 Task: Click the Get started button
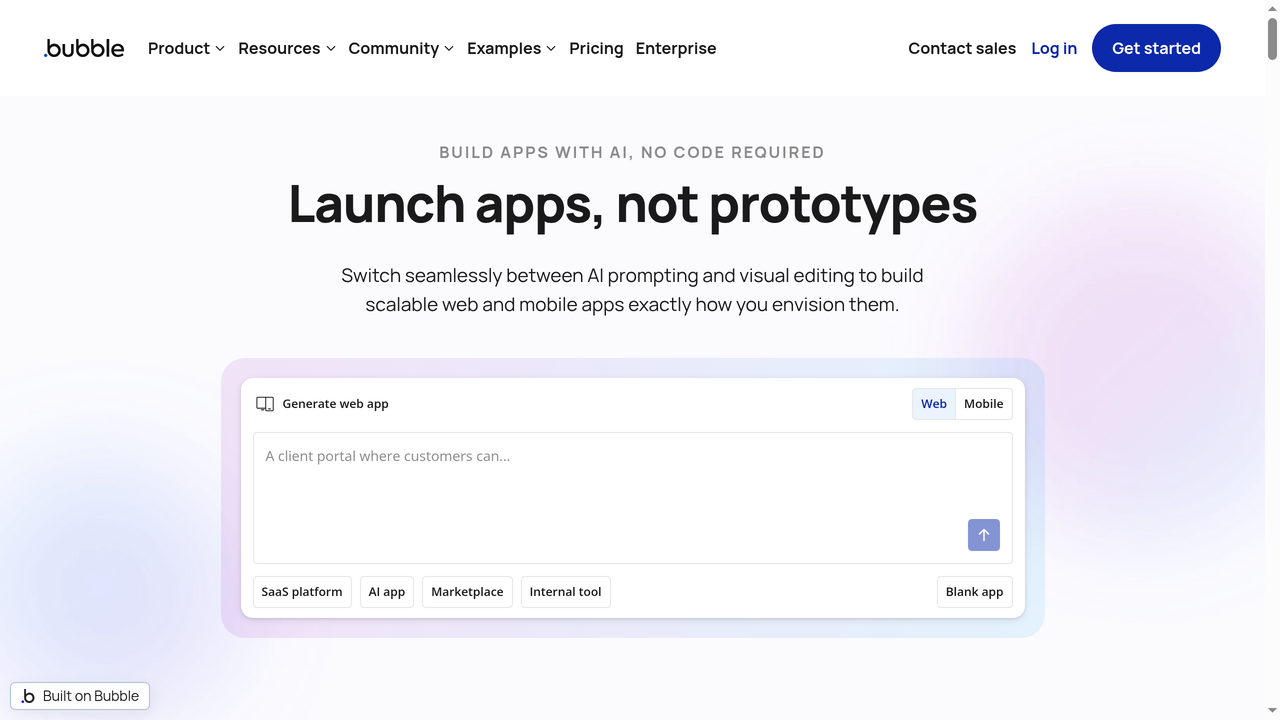(1156, 48)
